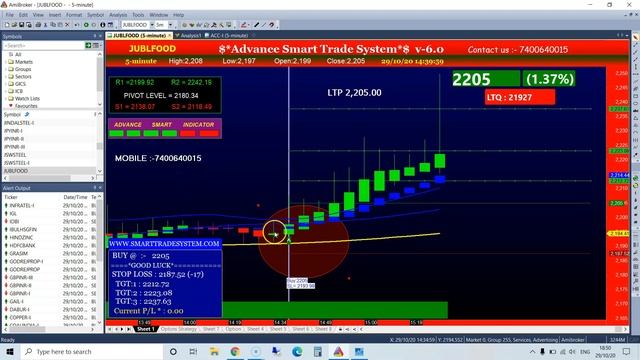Expand the Watch Lists folder
640x360 pixels.
(x=6, y=99)
